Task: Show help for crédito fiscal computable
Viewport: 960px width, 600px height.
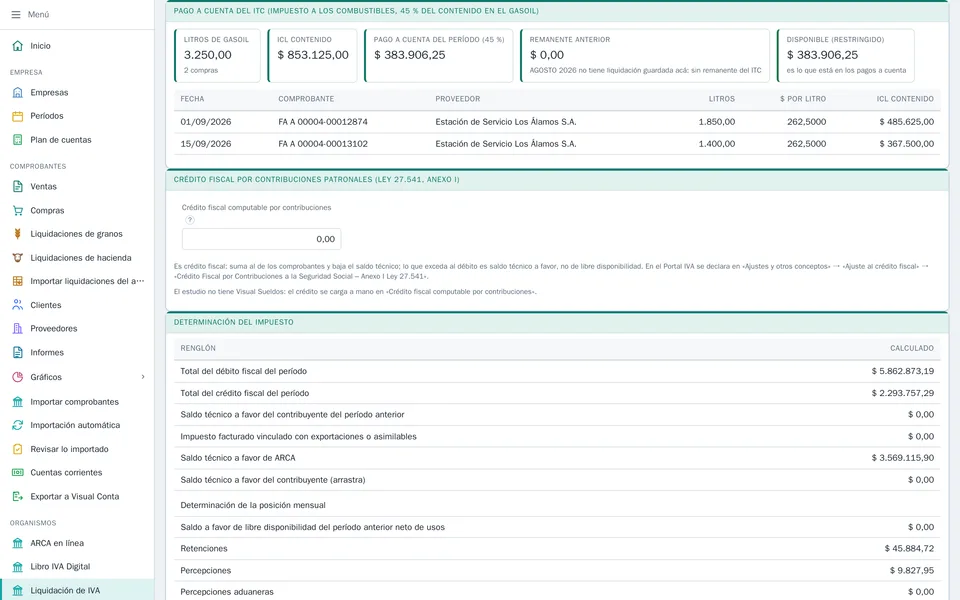Action: [190, 220]
